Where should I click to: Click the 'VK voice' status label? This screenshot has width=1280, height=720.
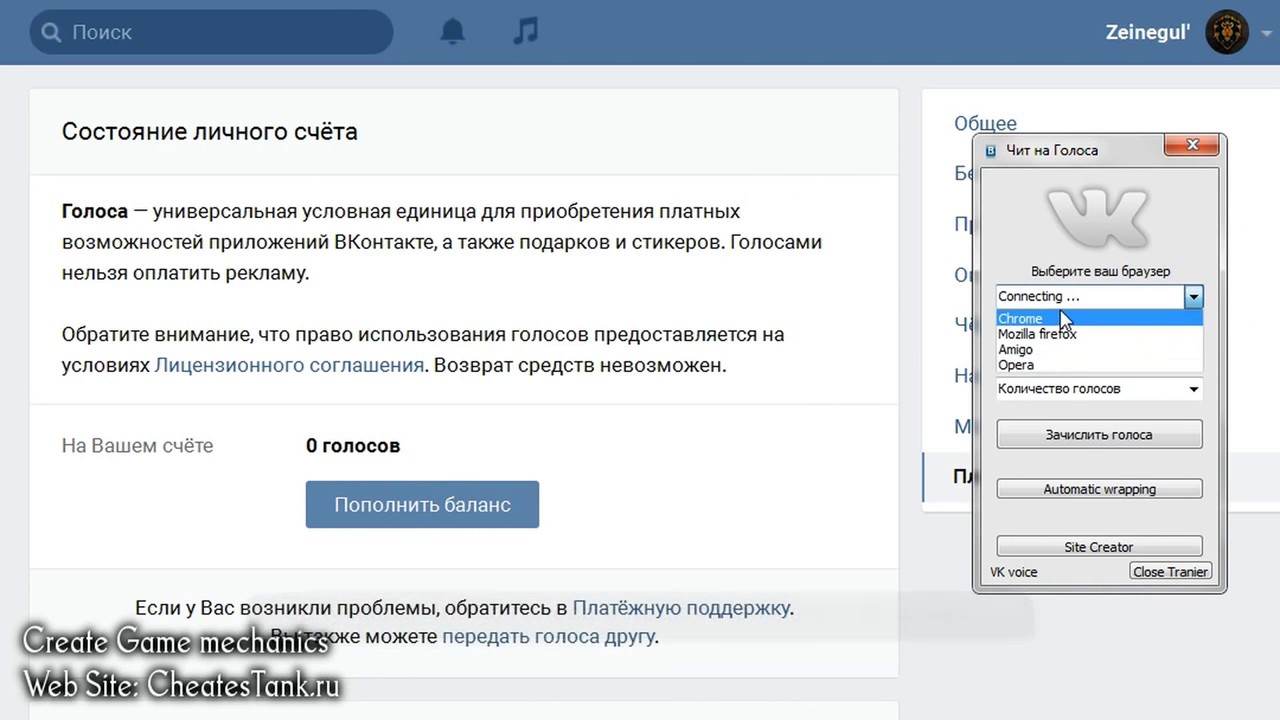[x=1014, y=573]
